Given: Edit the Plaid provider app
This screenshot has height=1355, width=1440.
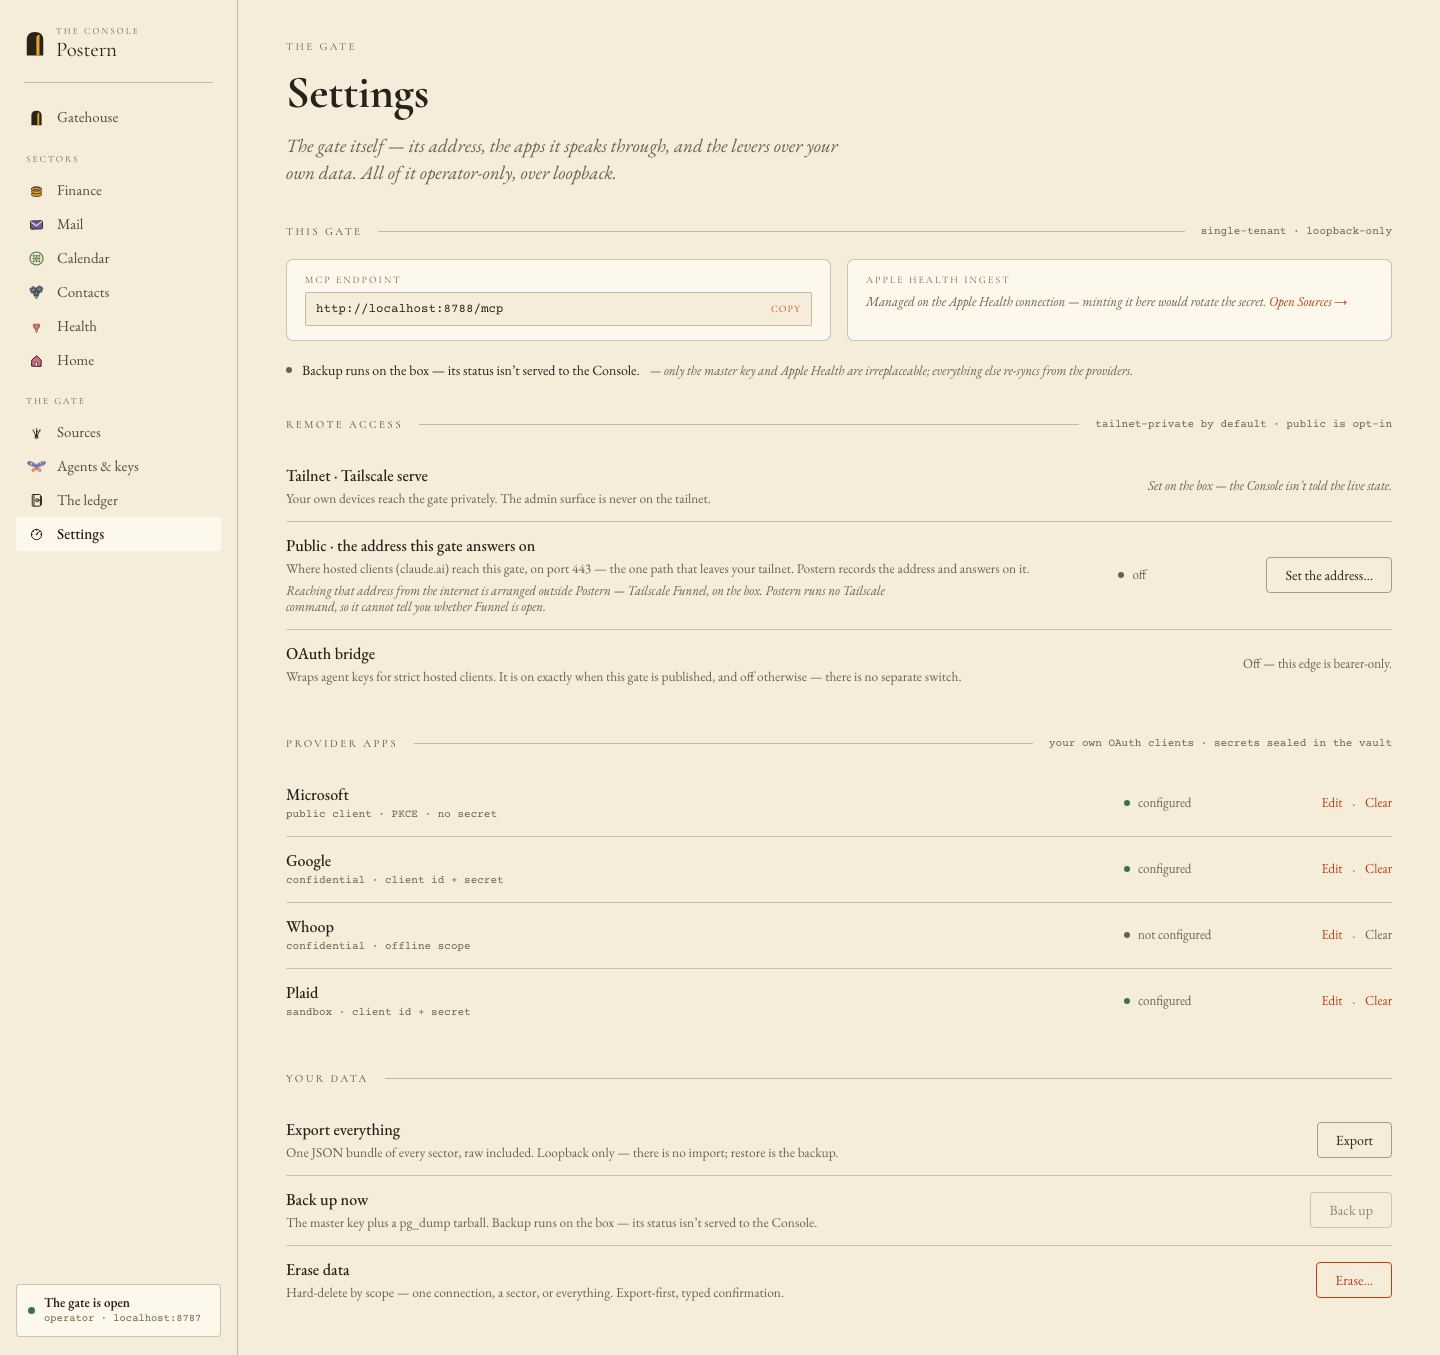Looking at the screenshot, I should pyautogui.click(x=1331, y=1001).
